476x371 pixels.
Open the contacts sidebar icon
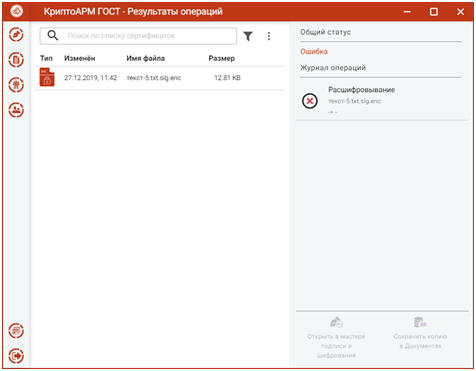pyautogui.click(x=16, y=110)
